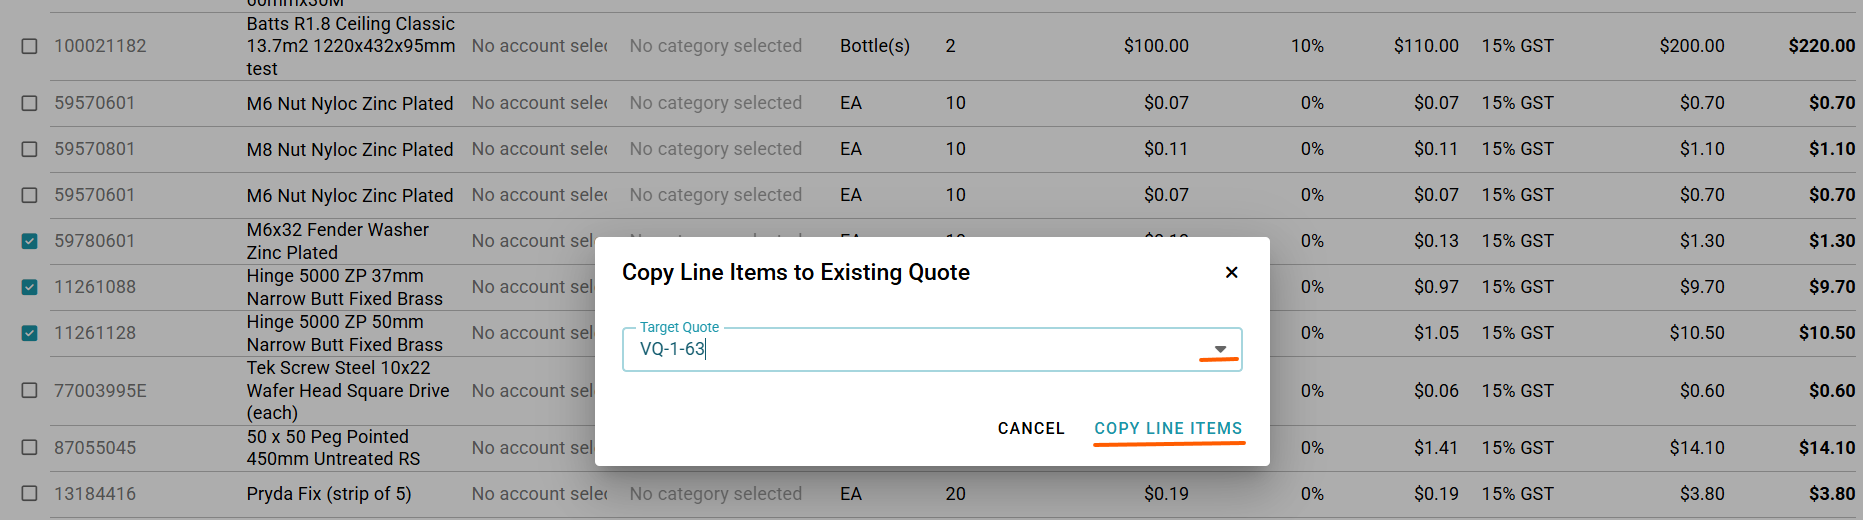Image resolution: width=1863 pixels, height=520 pixels.
Task: Select the 77003995E Tek Screw row checkbox
Action: (x=30, y=390)
